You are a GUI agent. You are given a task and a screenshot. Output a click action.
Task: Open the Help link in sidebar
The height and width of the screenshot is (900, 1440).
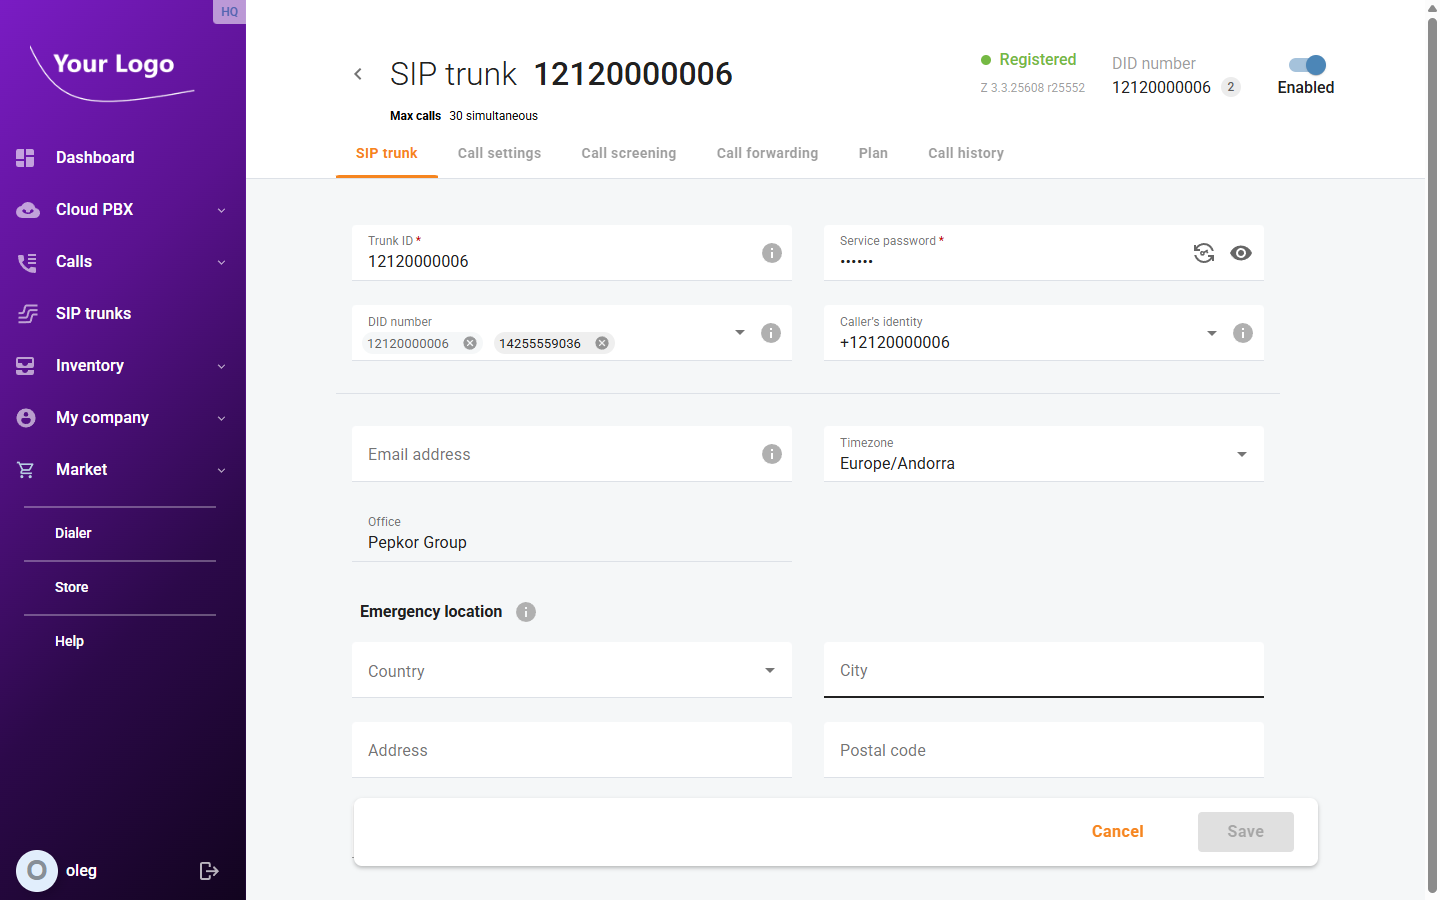click(x=69, y=641)
